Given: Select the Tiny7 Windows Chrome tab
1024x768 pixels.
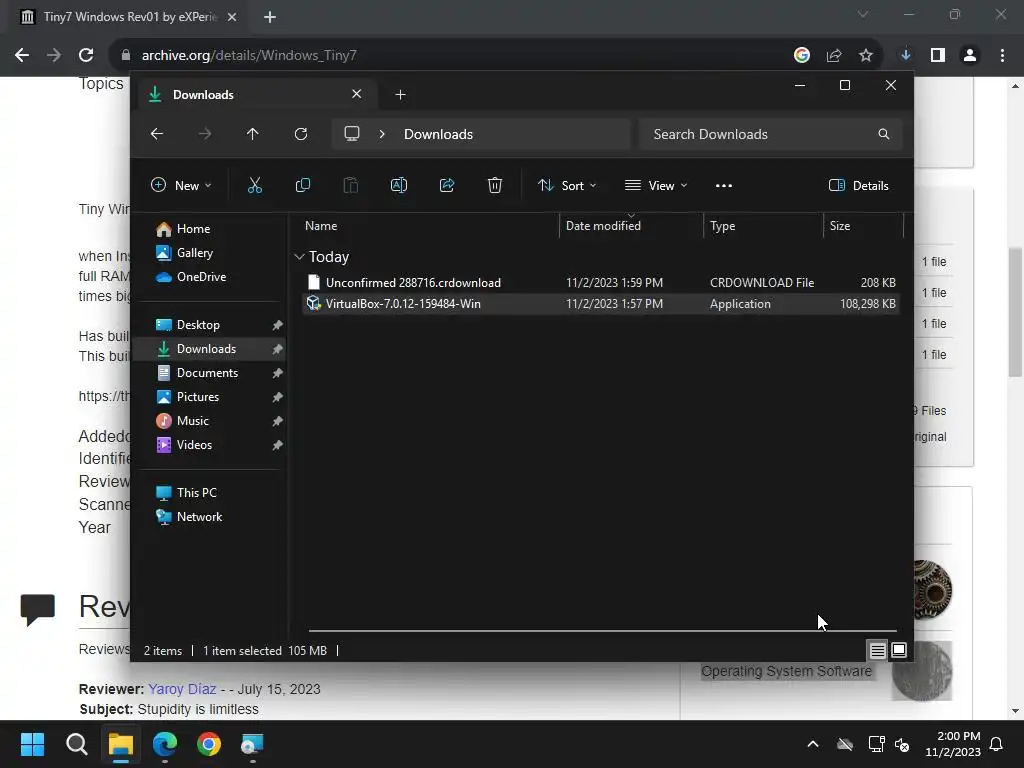Looking at the screenshot, I should [x=128, y=17].
